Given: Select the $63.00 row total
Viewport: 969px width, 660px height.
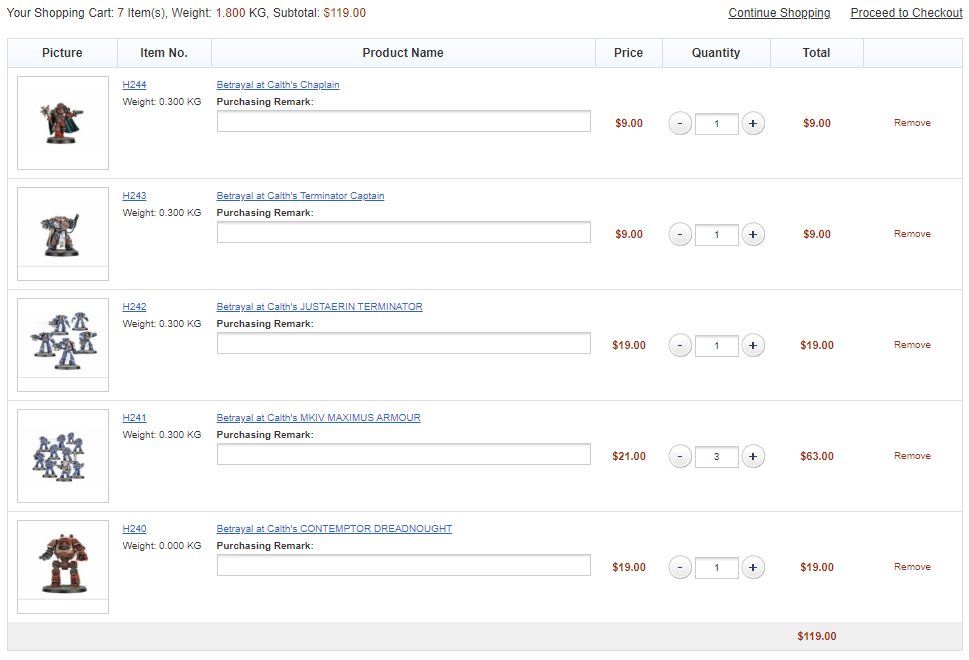Looking at the screenshot, I should [817, 456].
